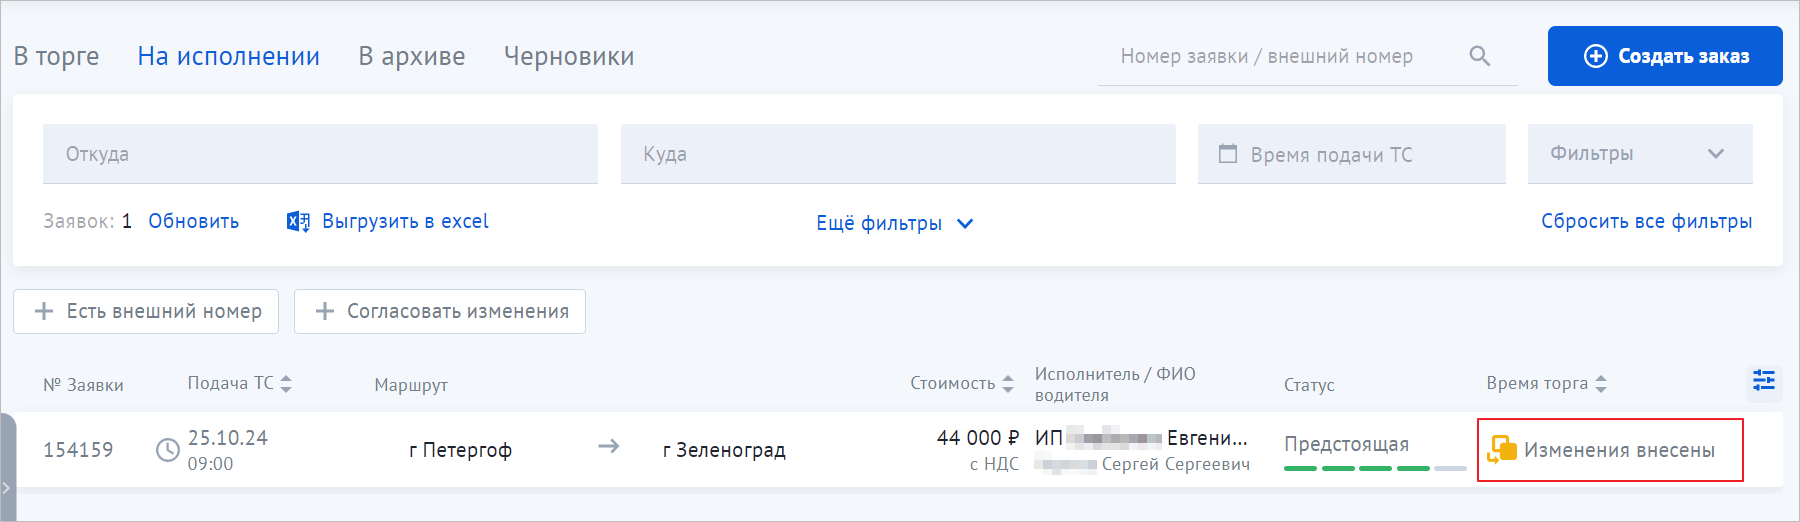Sort by 'Стоимость' column arrows

pos(1008,383)
